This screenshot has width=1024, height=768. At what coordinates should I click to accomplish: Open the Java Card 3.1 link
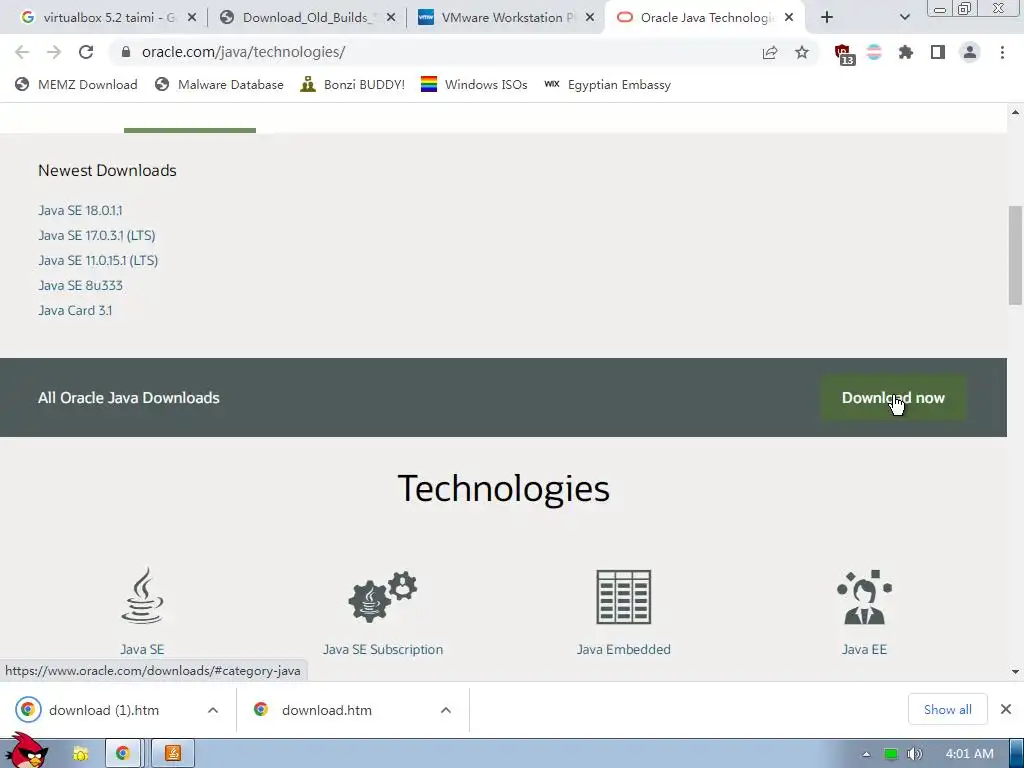pyautogui.click(x=75, y=310)
